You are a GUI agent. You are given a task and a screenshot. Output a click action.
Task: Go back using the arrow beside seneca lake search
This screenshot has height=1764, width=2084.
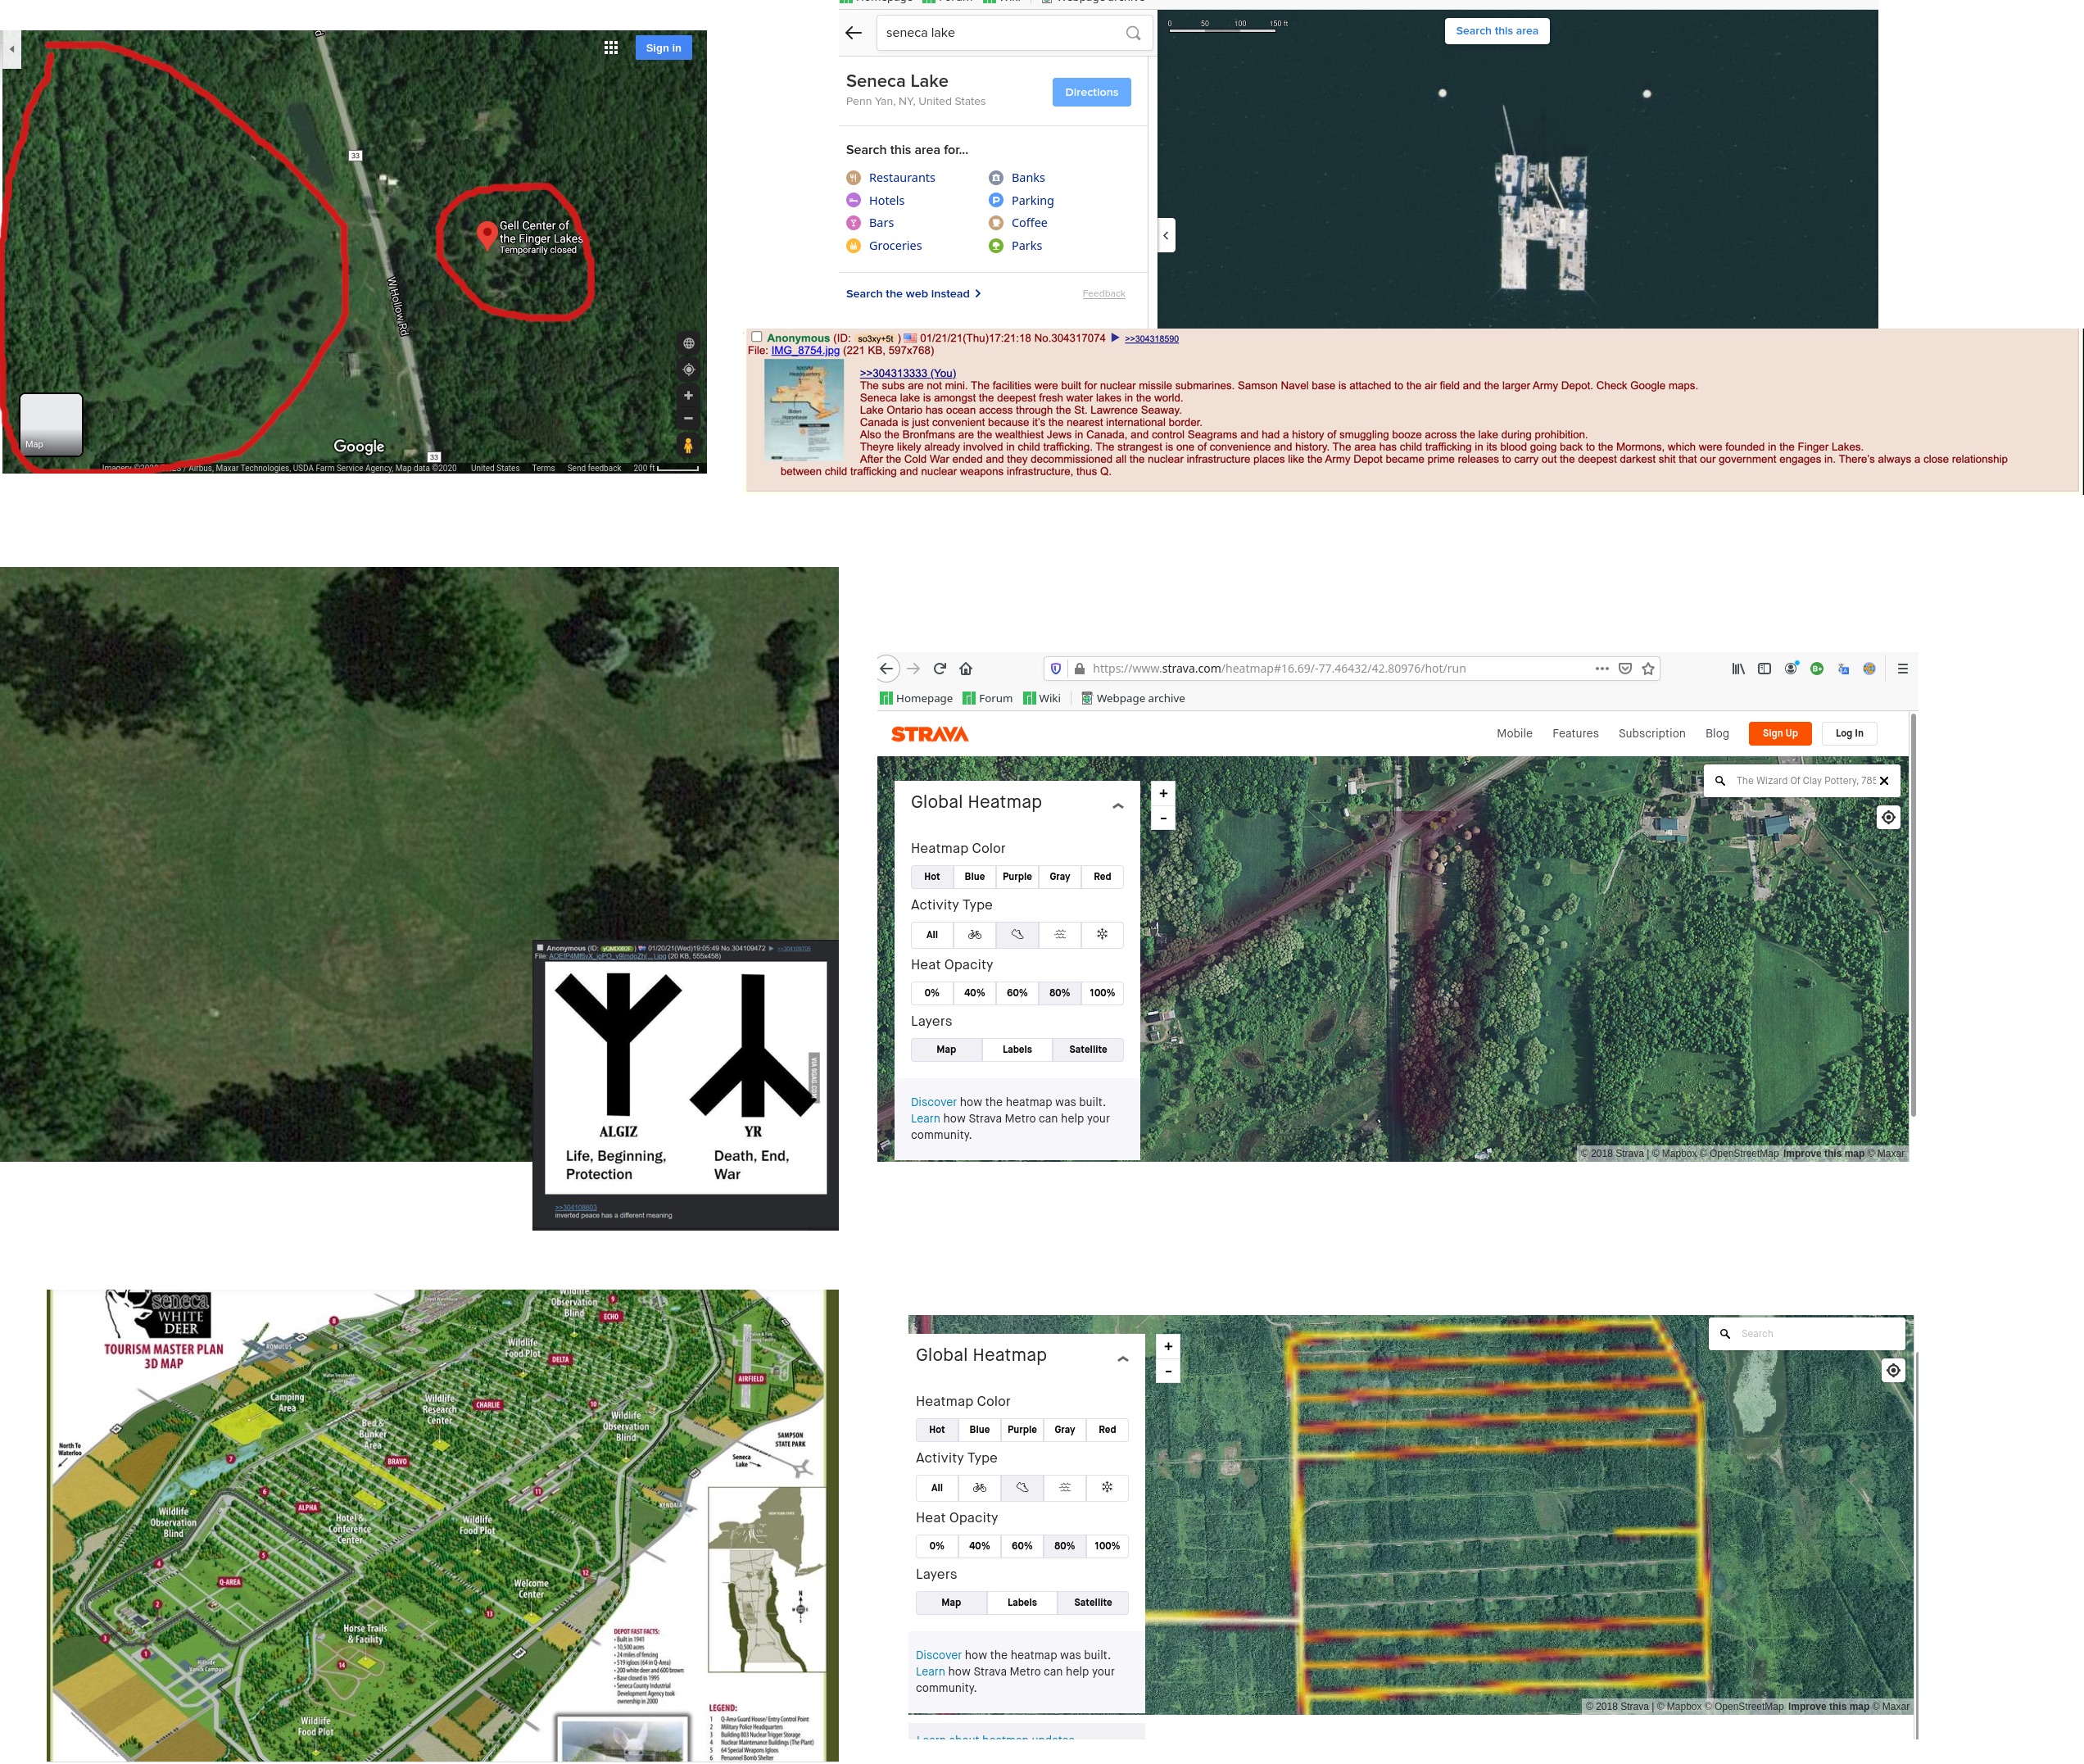[853, 33]
